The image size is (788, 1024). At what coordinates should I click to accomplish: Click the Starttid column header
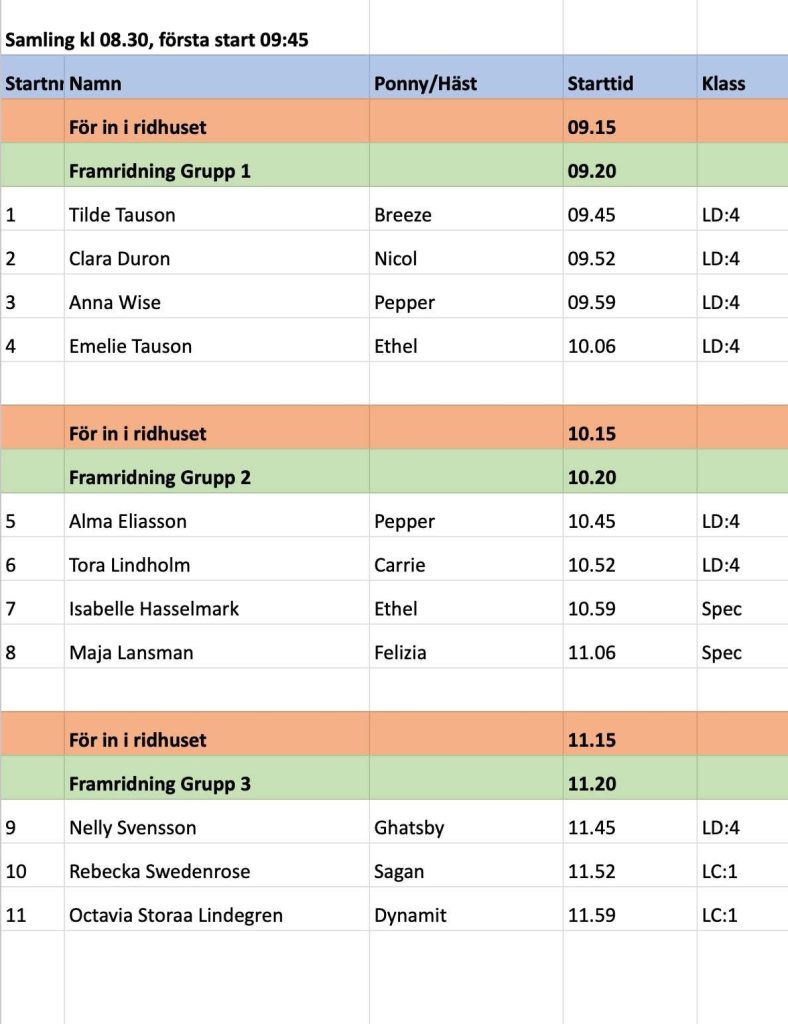(x=600, y=84)
